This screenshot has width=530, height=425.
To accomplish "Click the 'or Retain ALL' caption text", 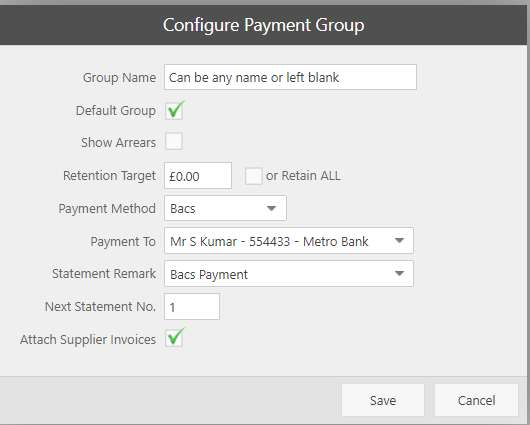I will [303, 176].
